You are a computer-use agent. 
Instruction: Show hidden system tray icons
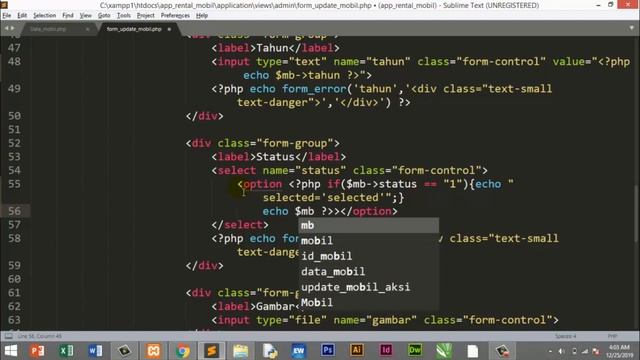(550, 351)
